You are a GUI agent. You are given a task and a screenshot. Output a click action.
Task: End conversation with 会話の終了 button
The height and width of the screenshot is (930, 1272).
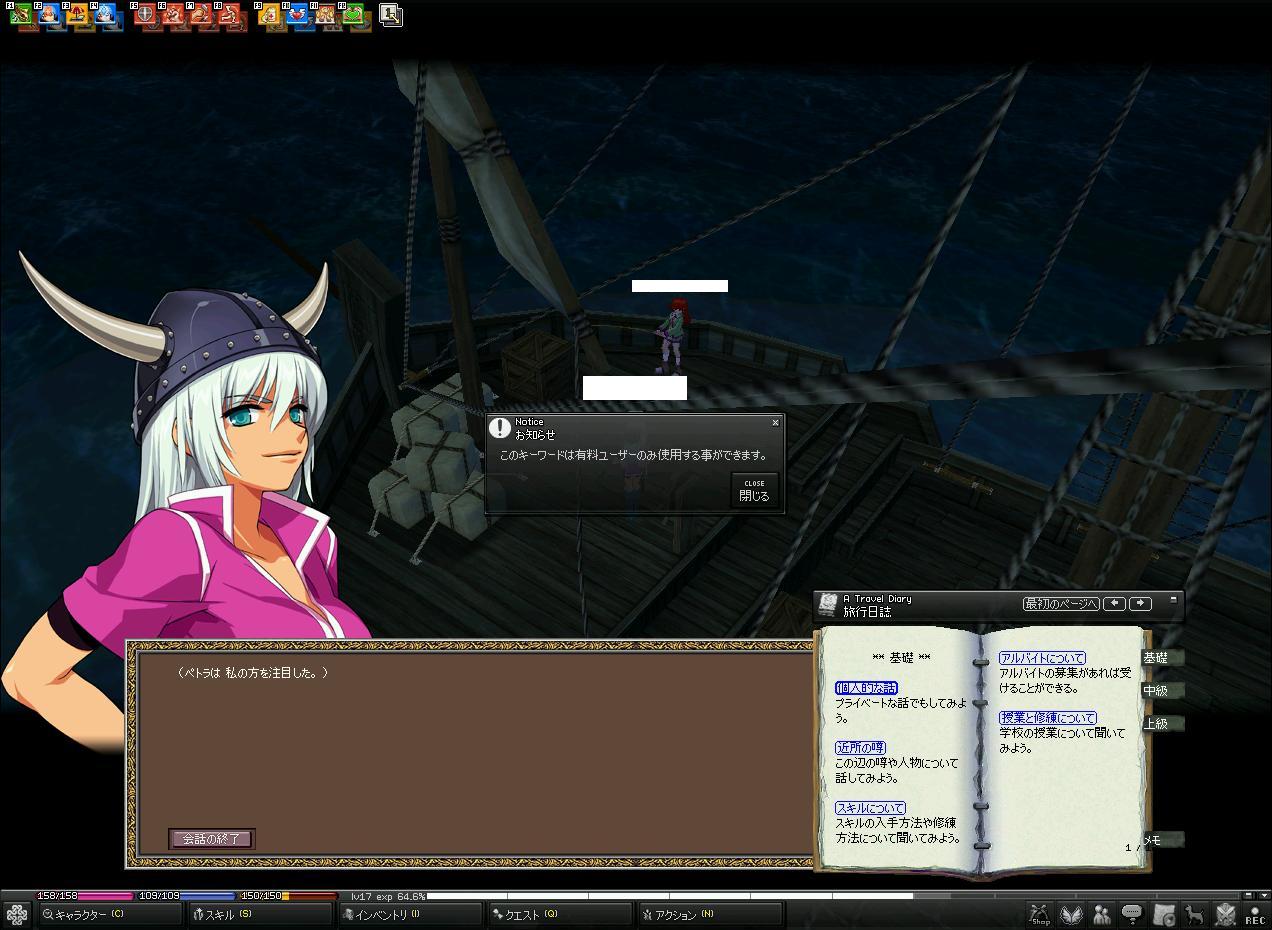pyautogui.click(x=211, y=839)
